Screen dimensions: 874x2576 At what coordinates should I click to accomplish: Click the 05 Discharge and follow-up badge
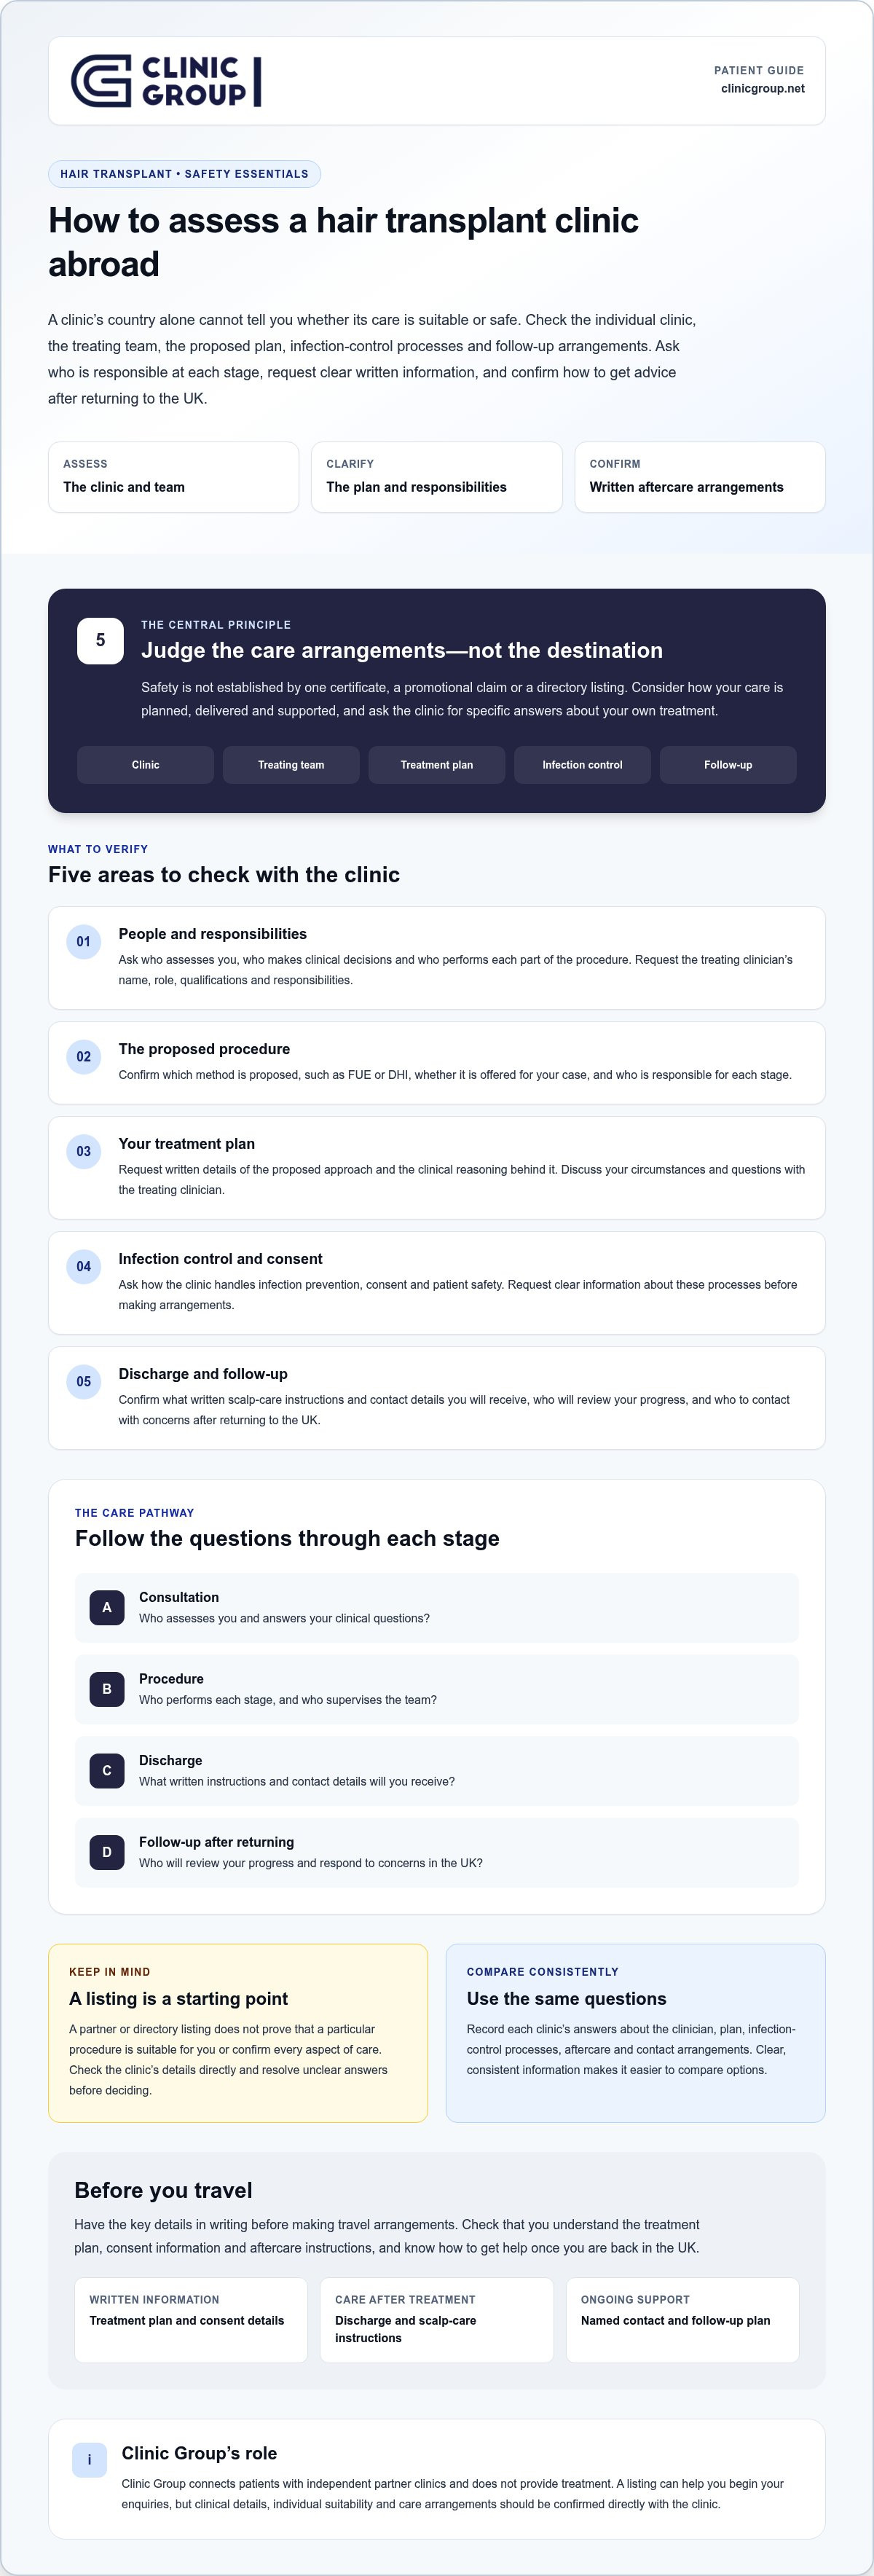tap(84, 1381)
